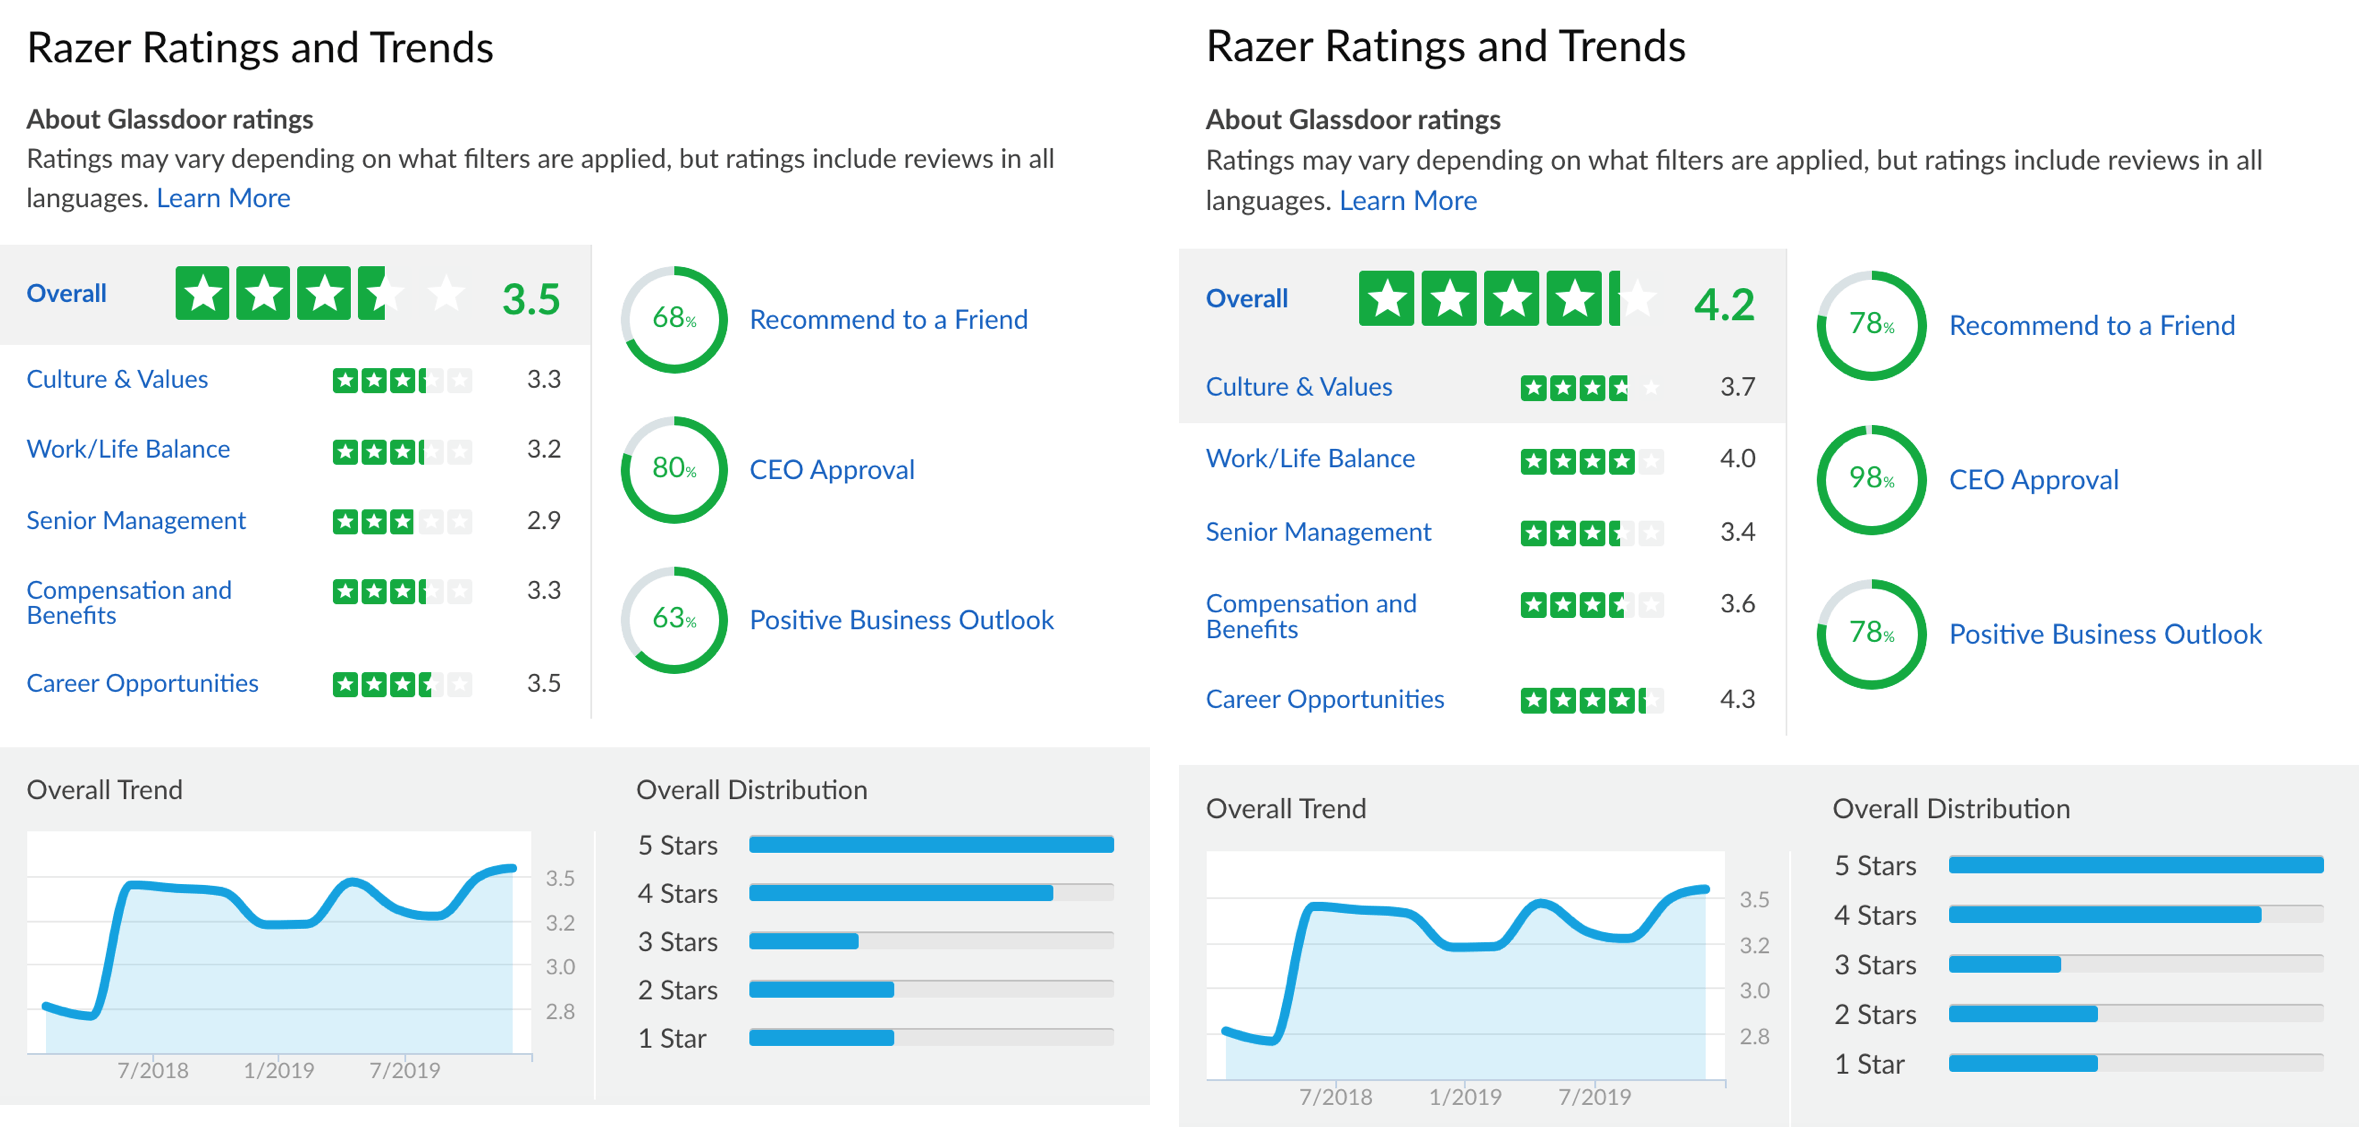Click Positive Business Outlook beside 63%
The width and height of the screenshot is (2361, 1137).
click(901, 621)
